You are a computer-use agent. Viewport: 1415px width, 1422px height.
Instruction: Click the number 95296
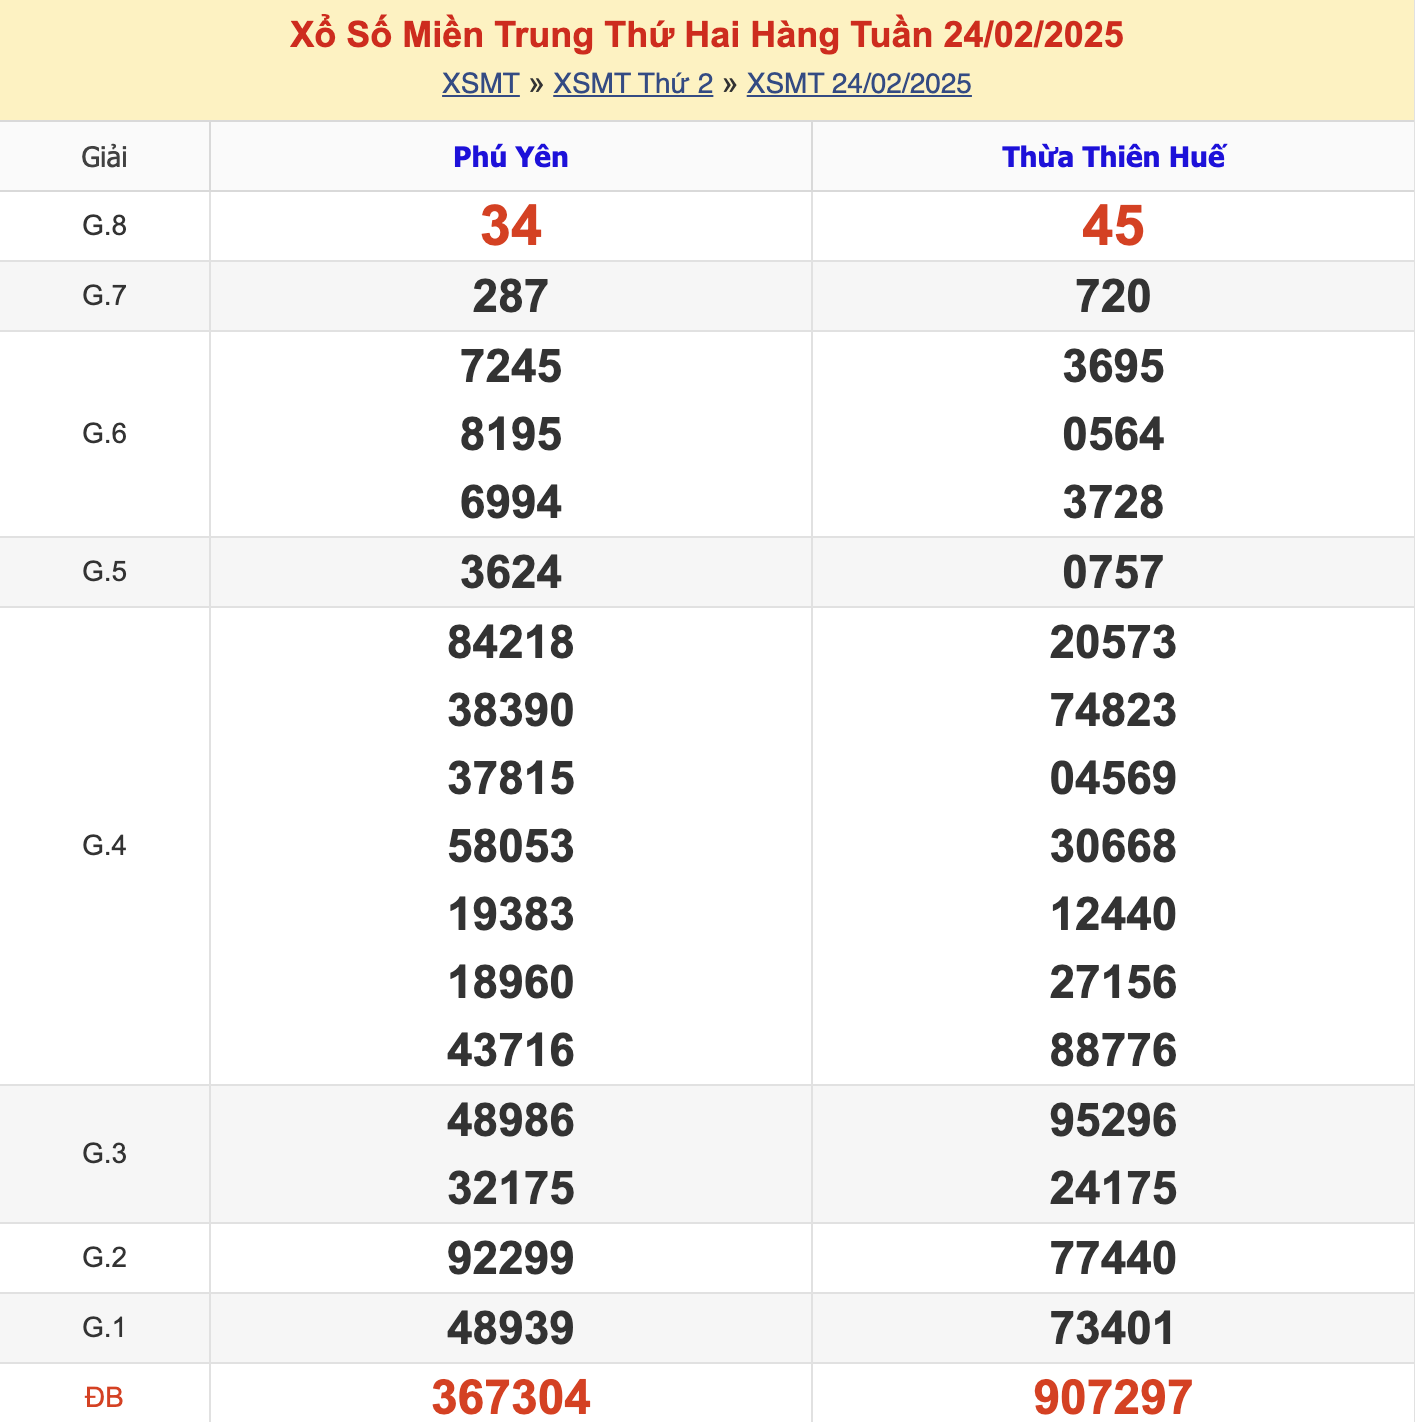point(1113,1120)
